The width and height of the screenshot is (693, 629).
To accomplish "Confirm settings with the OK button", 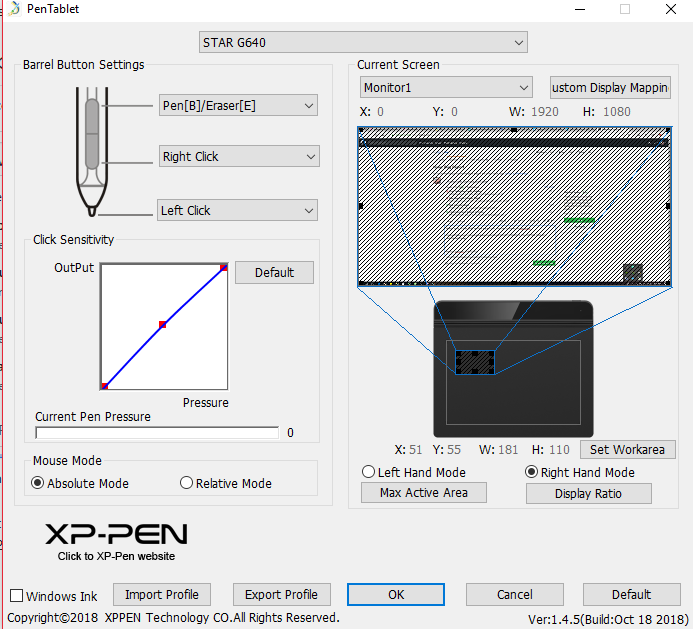I will [396, 595].
